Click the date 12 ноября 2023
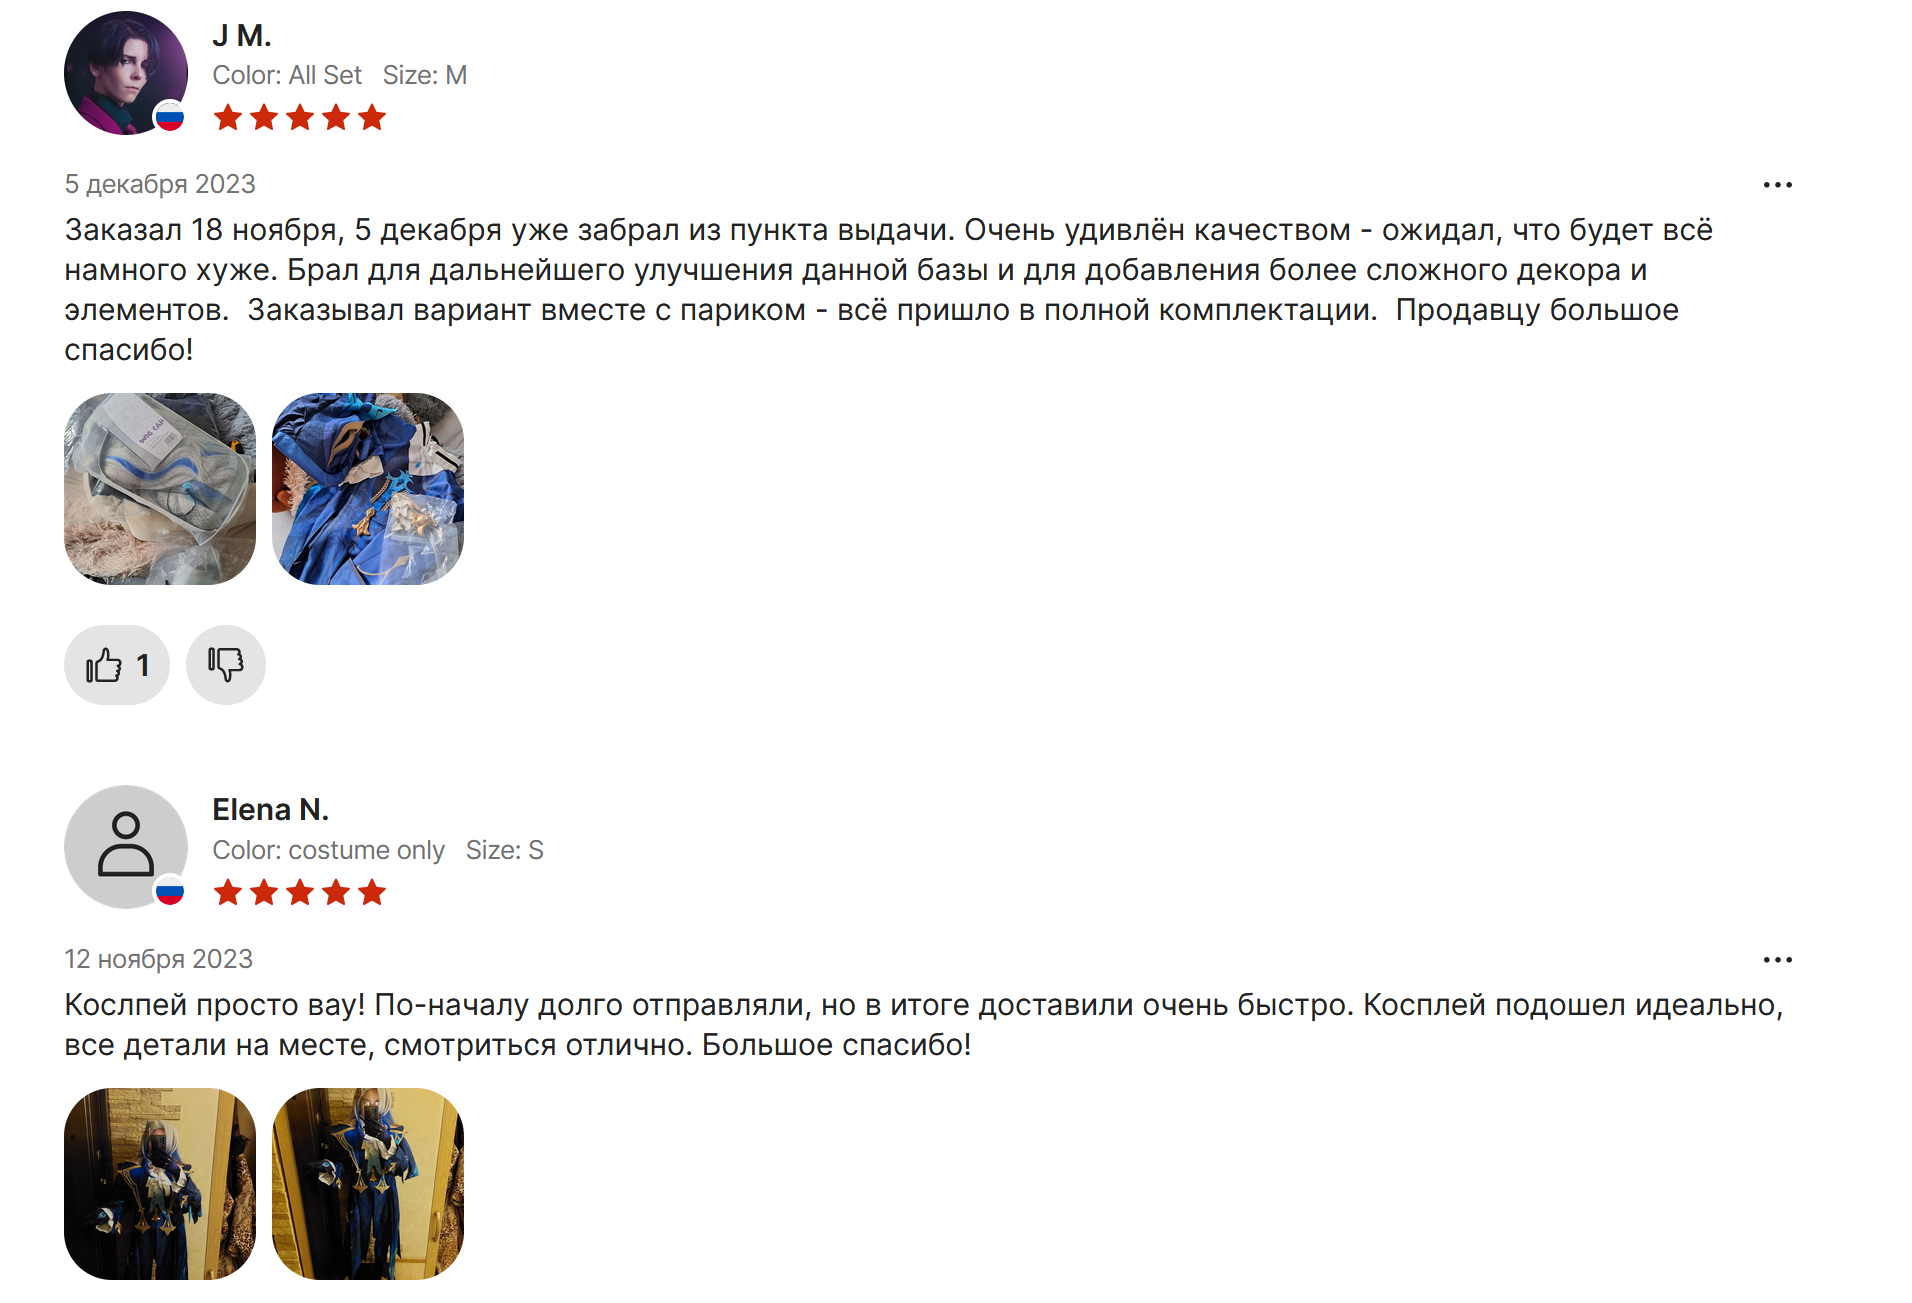This screenshot has height=1303, width=1912. pyautogui.click(x=159, y=959)
